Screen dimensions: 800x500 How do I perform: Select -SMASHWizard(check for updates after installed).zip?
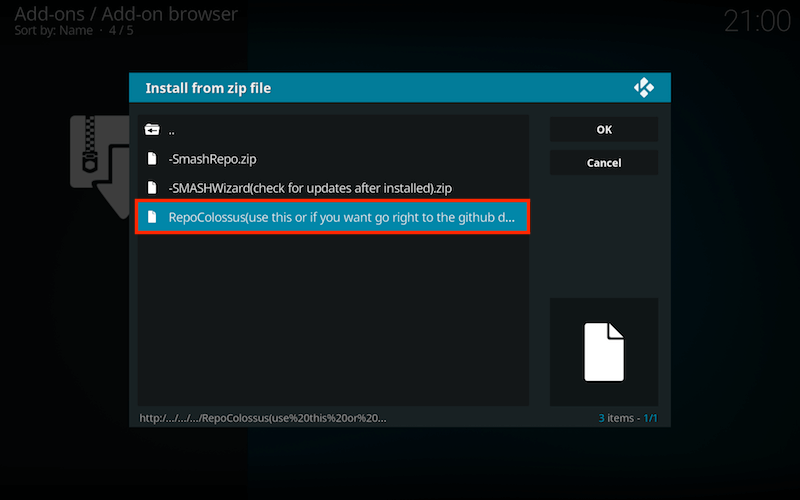tap(333, 188)
